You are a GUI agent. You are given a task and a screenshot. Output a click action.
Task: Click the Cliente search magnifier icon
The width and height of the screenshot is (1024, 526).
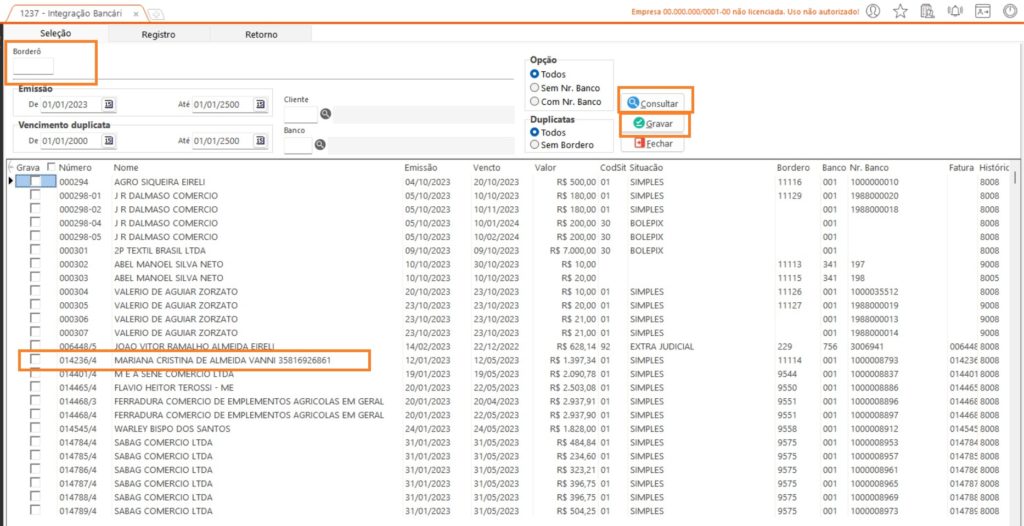point(325,114)
